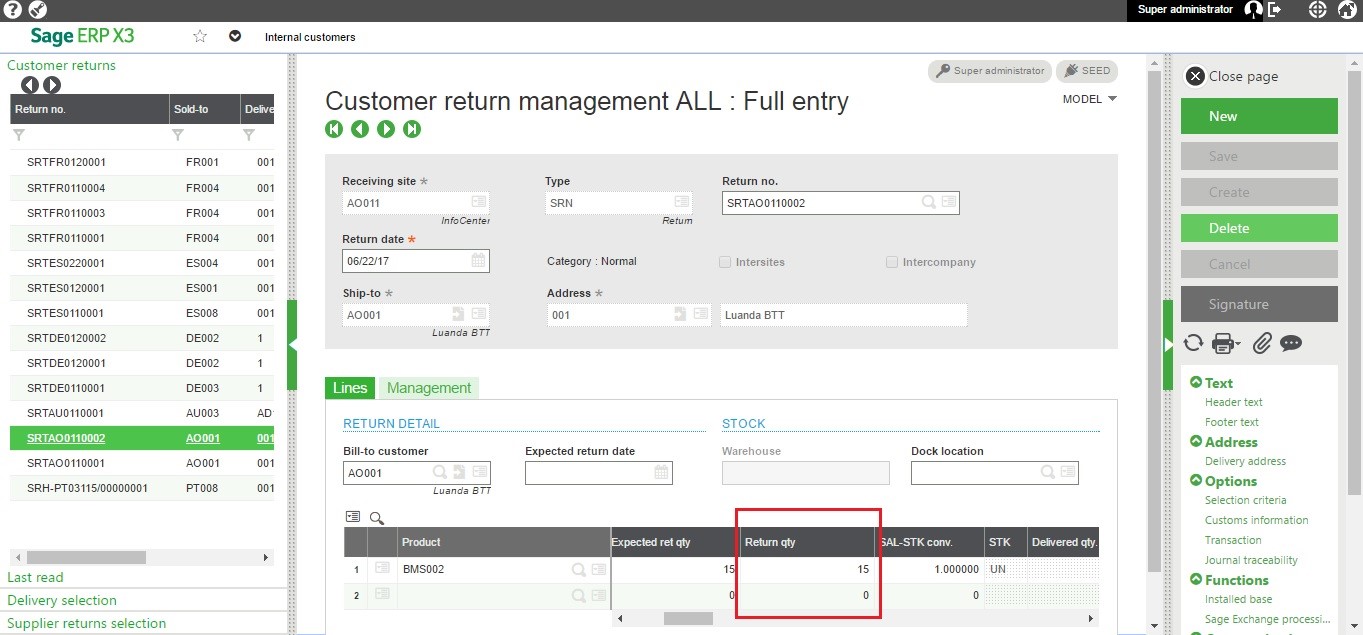Click filter icon under Return no. column
Screen dimensions: 1363x635
point(18,135)
